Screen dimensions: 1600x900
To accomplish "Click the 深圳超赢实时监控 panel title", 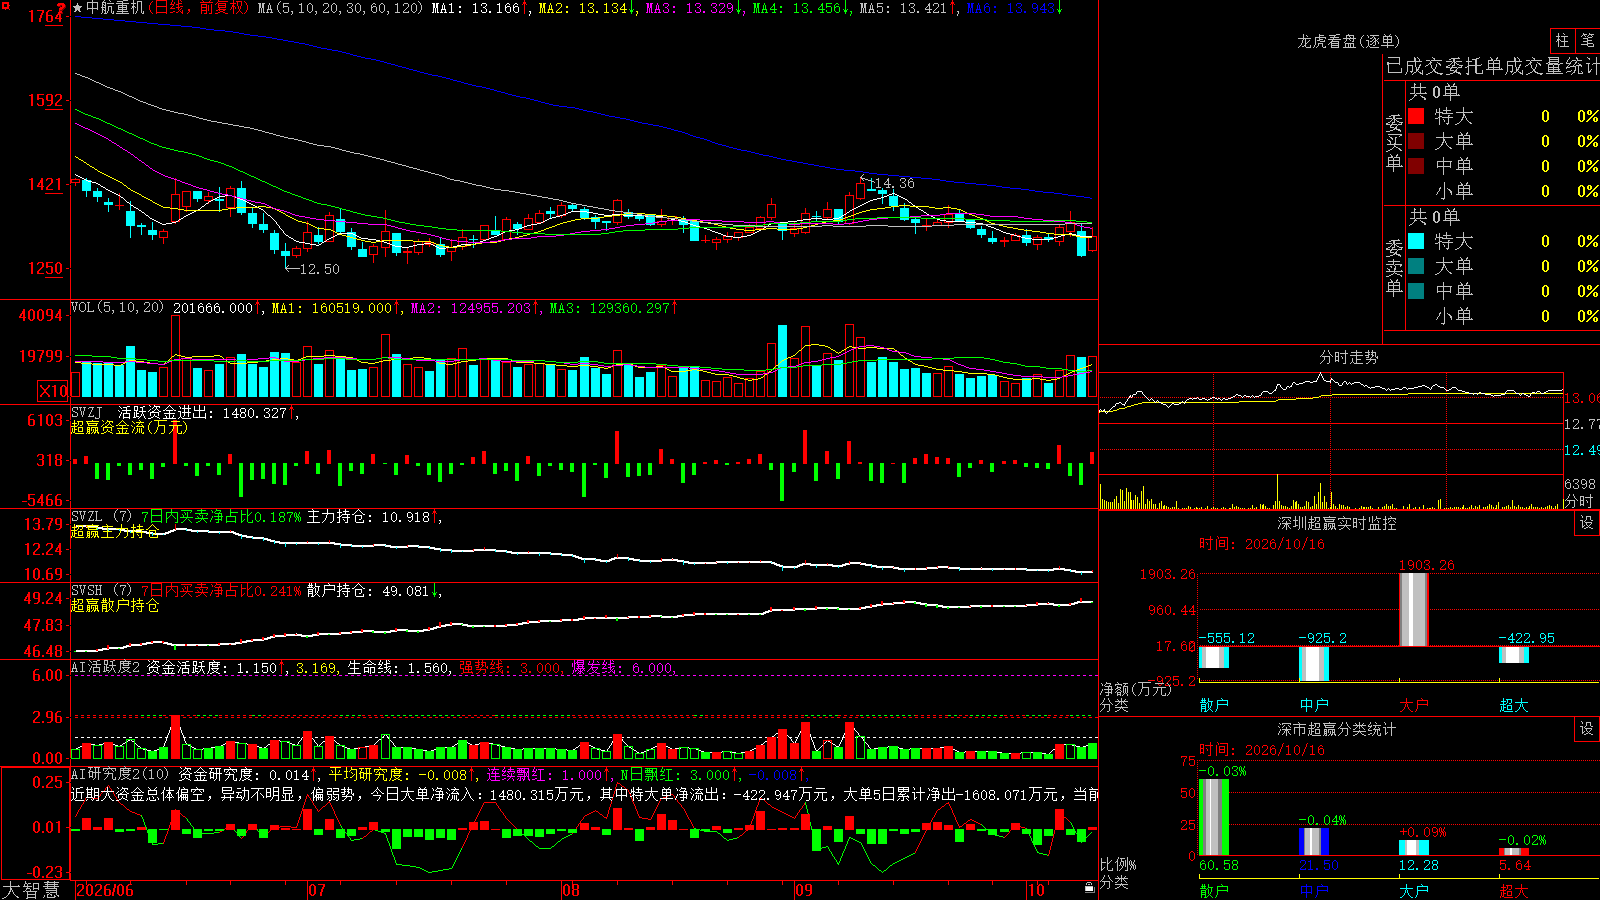I will [1337, 523].
